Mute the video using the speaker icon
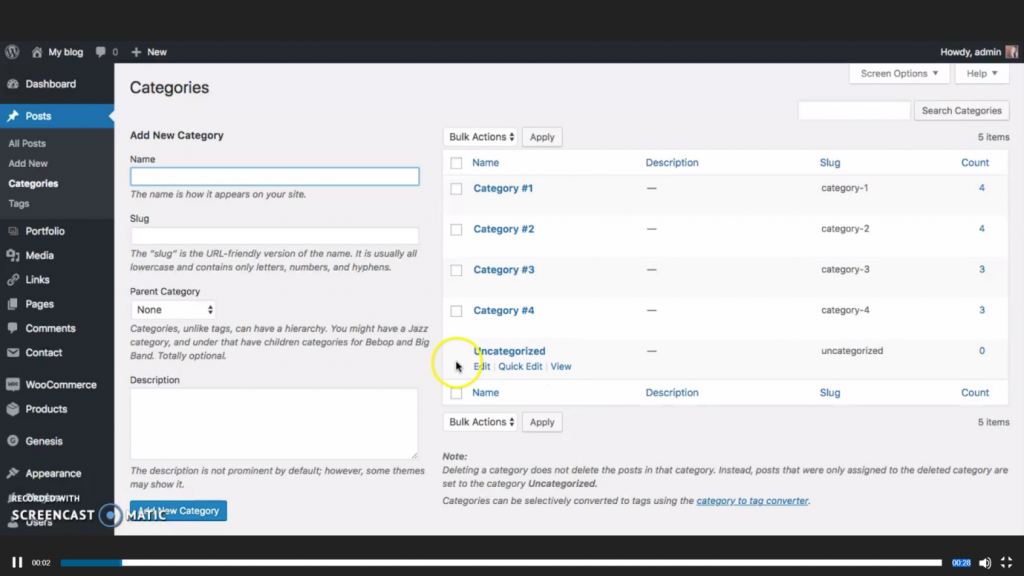Image resolution: width=1024 pixels, height=576 pixels. (x=985, y=562)
